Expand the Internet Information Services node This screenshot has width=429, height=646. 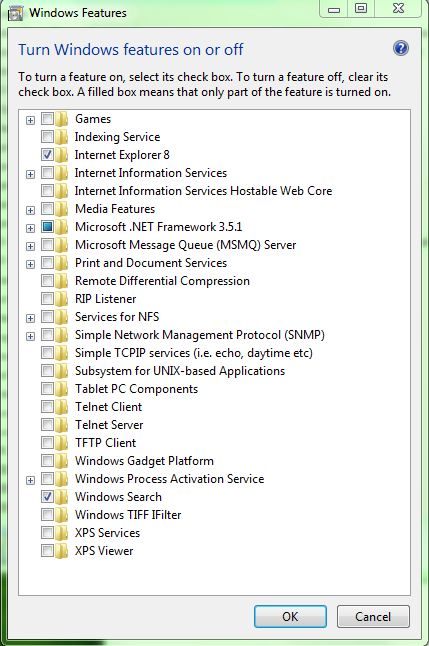pos(30,174)
